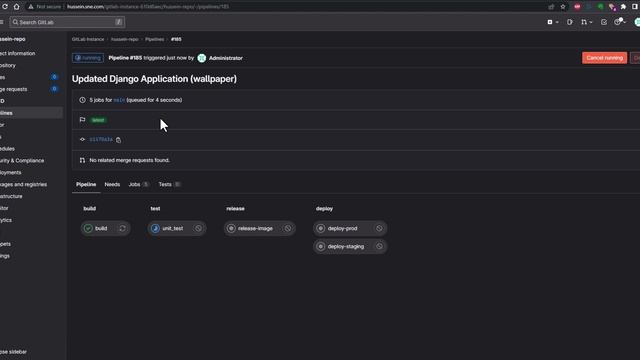Switch to the Needs tab
The image size is (640, 360).
(x=112, y=184)
